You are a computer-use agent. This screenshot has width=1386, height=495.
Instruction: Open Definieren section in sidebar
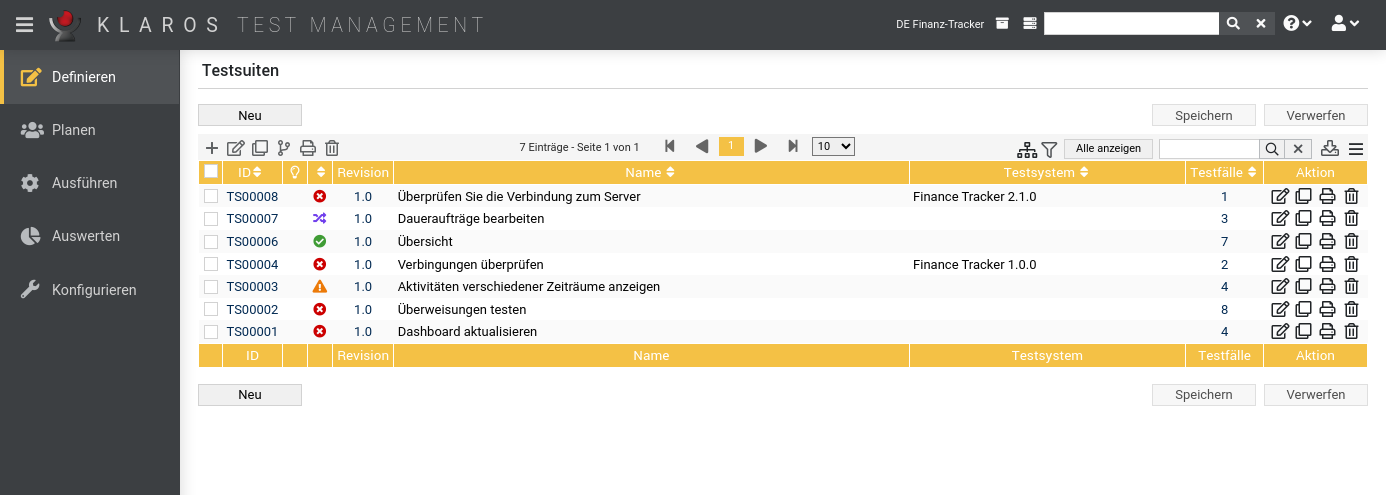pyautogui.click(x=90, y=77)
